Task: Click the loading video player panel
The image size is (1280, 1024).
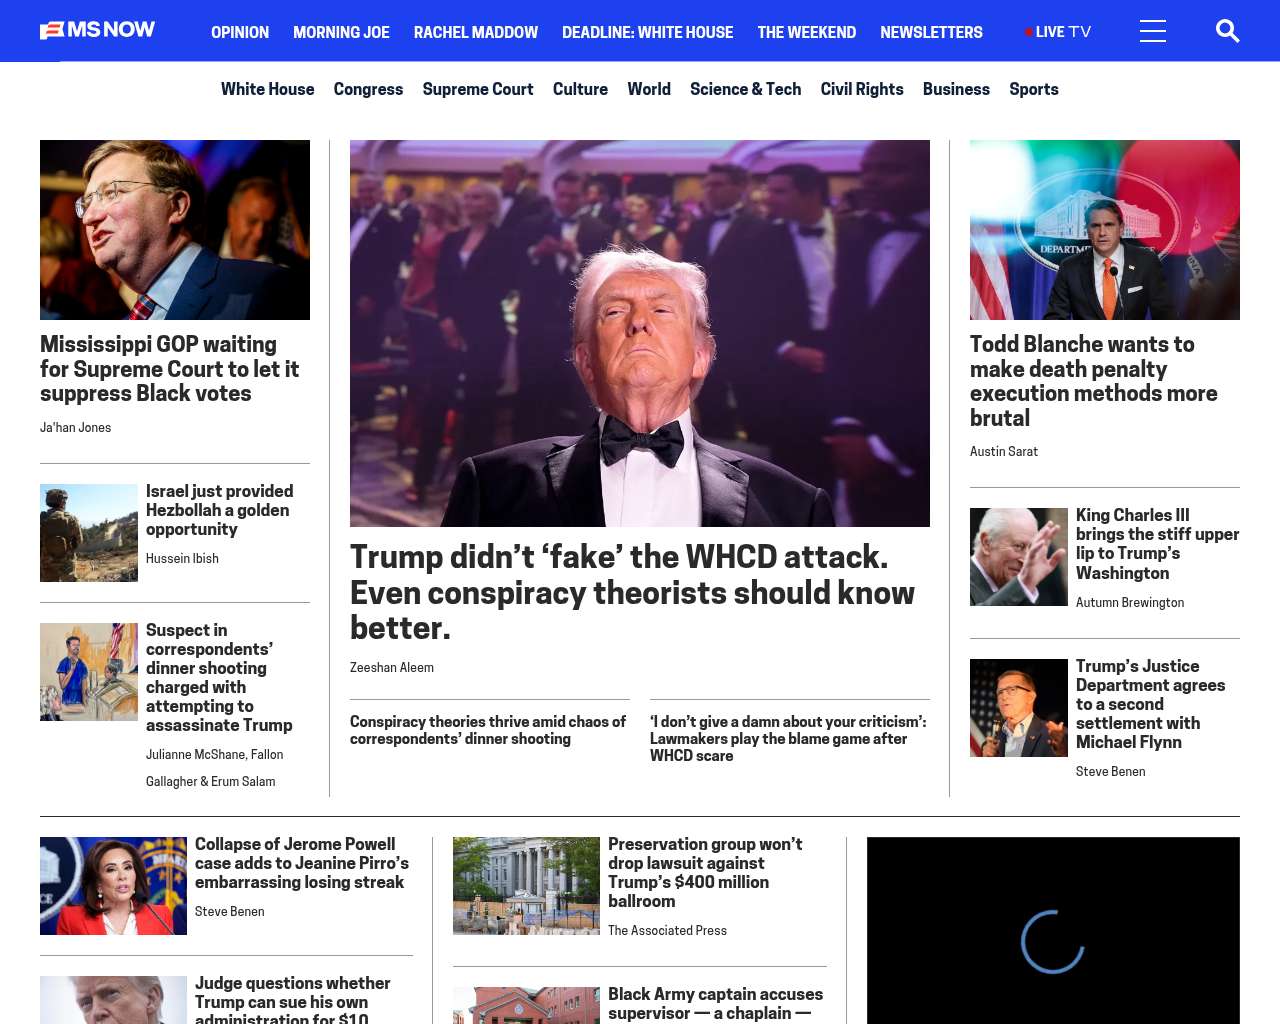Action: click(x=1053, y=932)
